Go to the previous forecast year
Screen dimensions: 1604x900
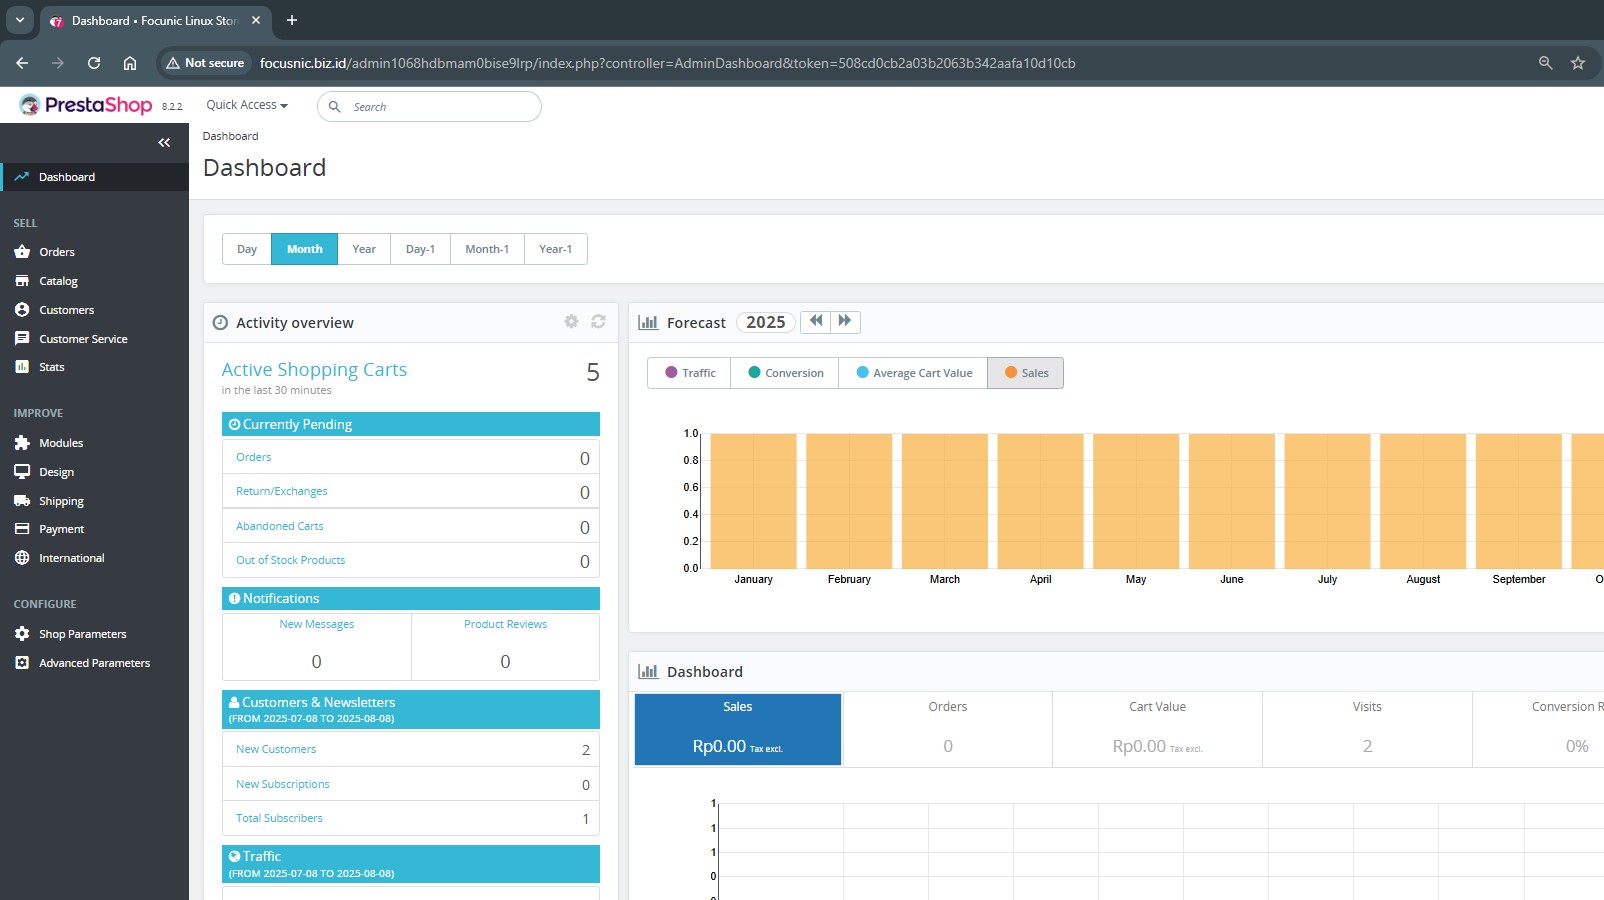pos(816,321)
